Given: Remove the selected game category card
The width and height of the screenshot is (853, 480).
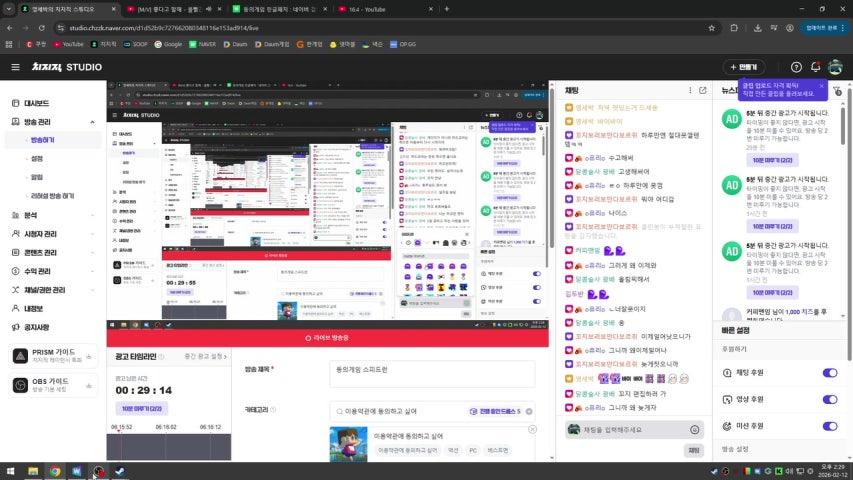Looking at the screenshot, I should coord(532,429).
